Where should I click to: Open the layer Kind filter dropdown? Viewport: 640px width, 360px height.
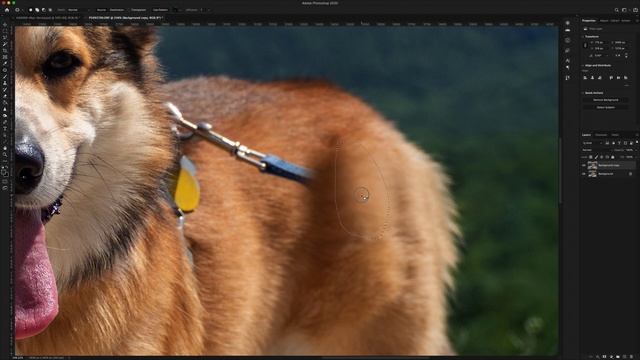pos(592,143)
